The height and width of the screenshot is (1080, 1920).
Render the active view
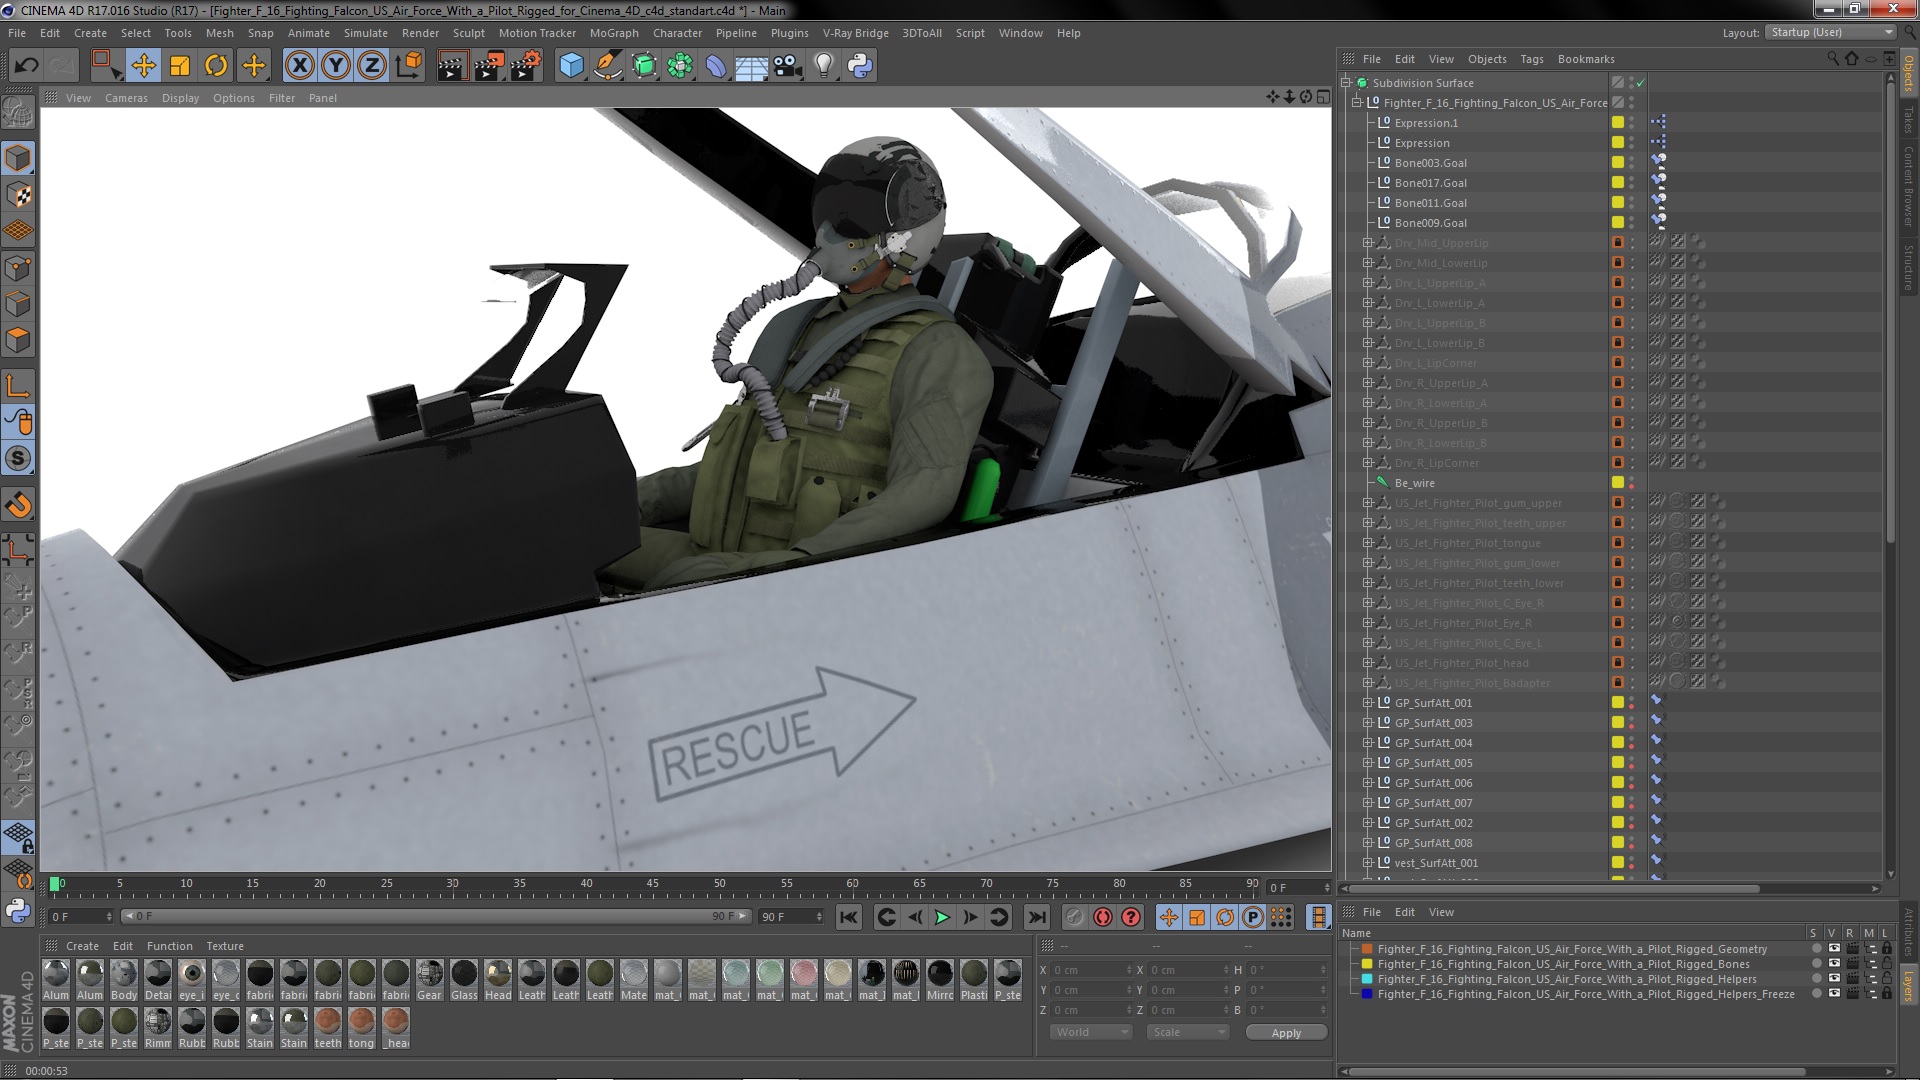click(x=452, y=66)
